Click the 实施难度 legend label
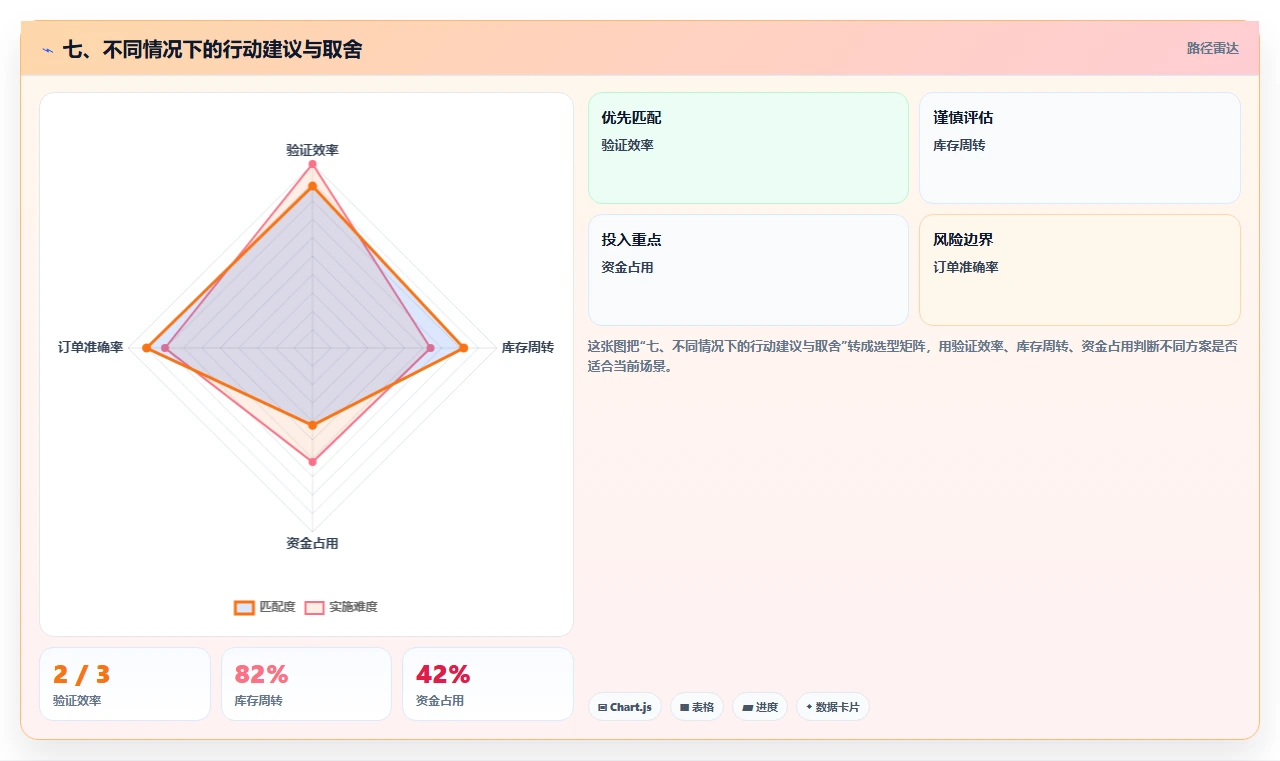Image resolution: width=1280 pixels, height=761 pixels. 353,607
